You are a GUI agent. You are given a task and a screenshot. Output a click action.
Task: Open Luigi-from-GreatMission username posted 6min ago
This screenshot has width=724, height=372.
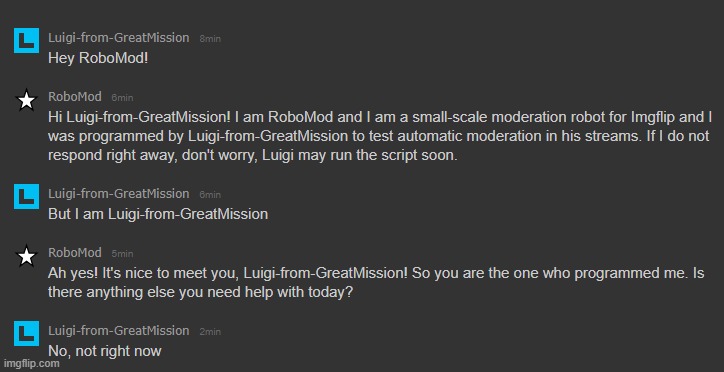point(119,194)
